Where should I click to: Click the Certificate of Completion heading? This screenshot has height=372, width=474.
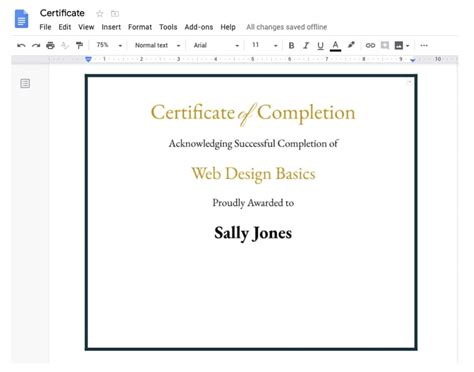253,114
